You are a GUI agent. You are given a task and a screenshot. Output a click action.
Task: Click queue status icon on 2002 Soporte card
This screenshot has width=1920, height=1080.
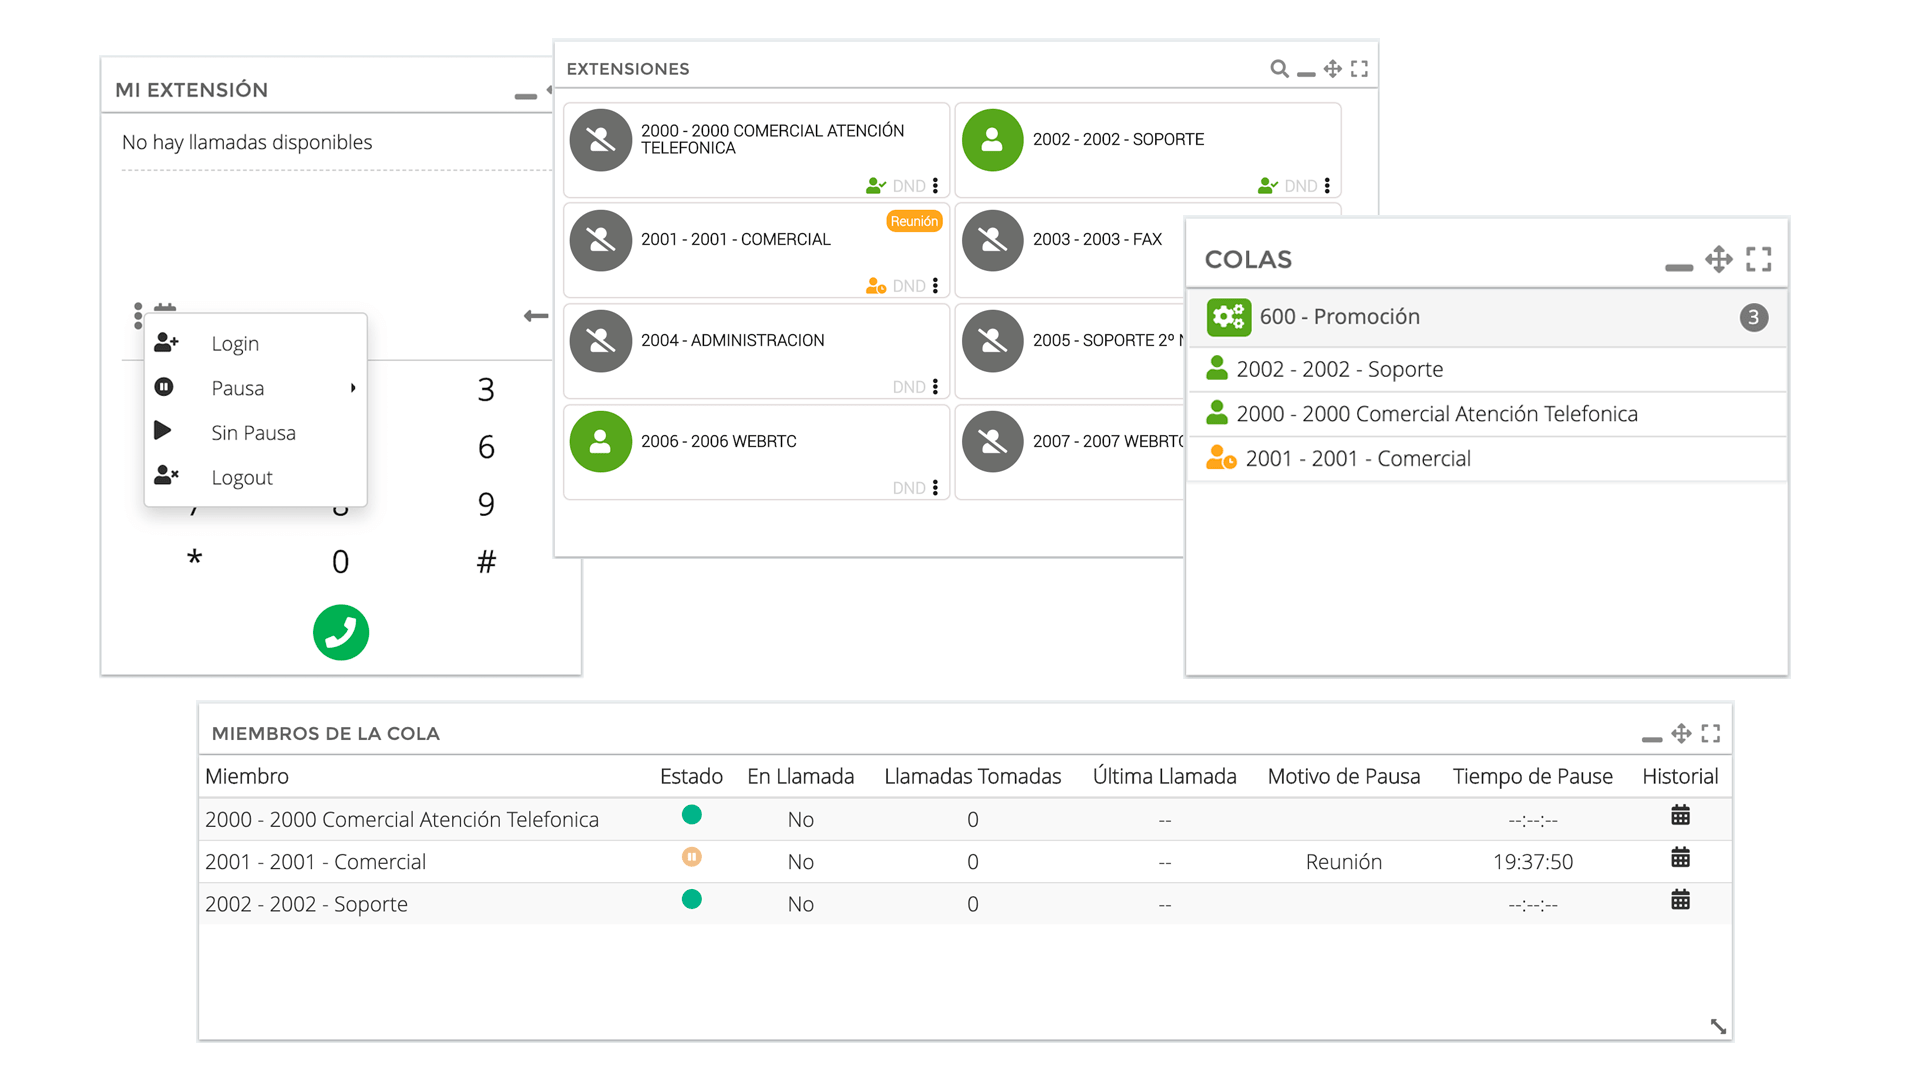coord(1268,186)
